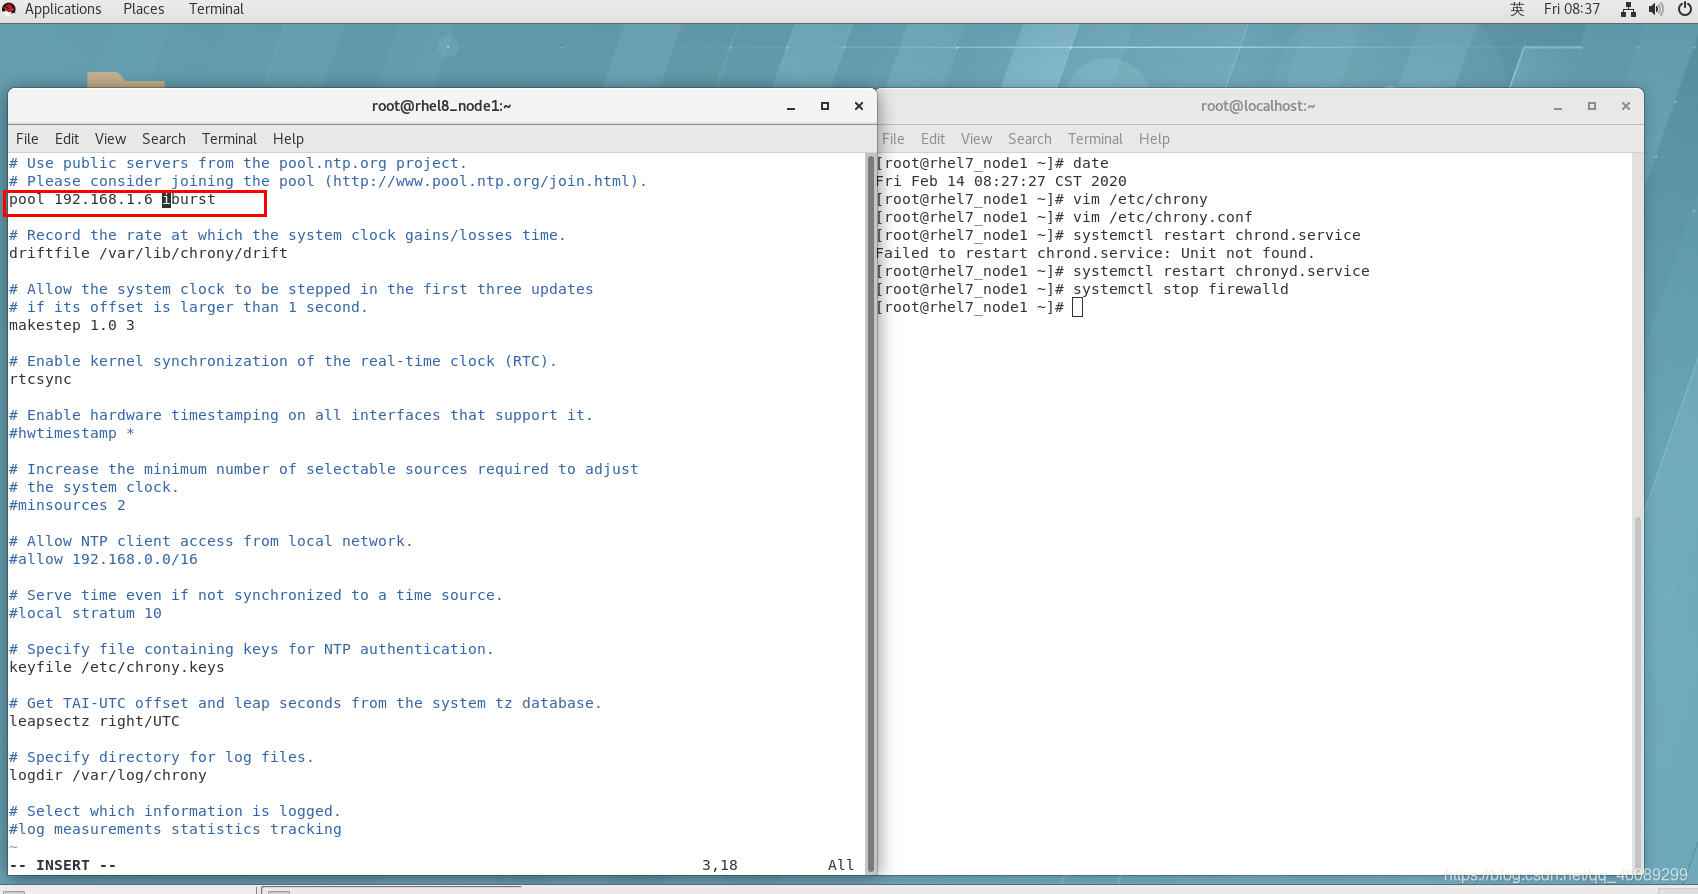Open the clock showing Fri 08:37
1698x894 pixels.
[1572, 9]
